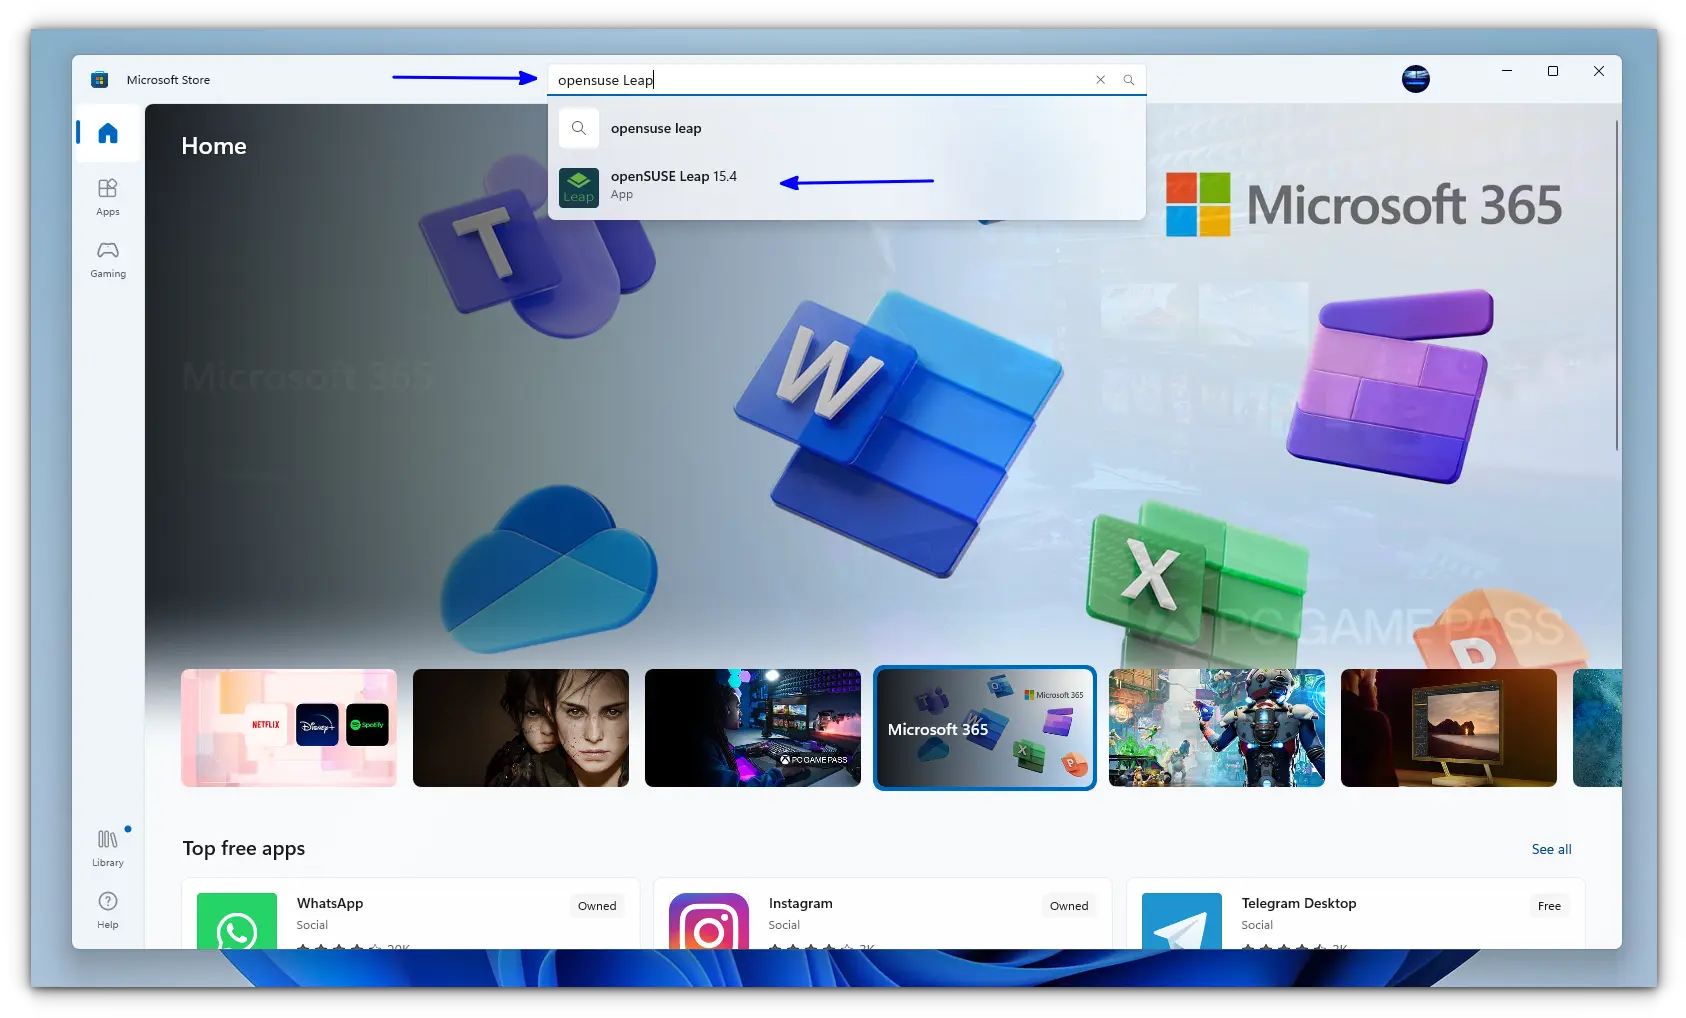Click the magnifier search button
Screen dimensions: 1686x1018
1129,80
